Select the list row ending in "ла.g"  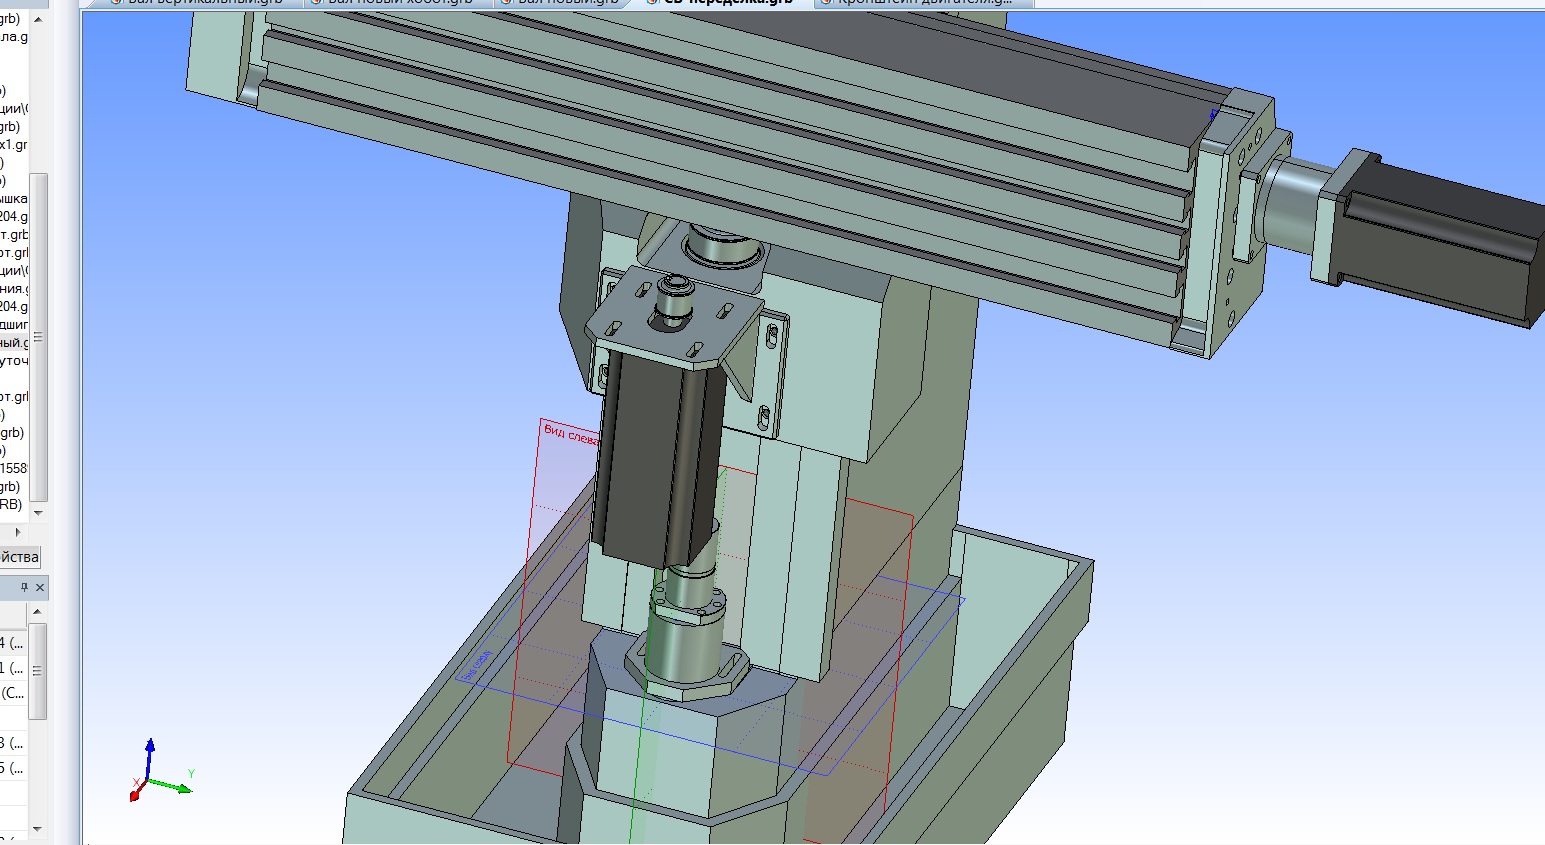click(14, 37)
